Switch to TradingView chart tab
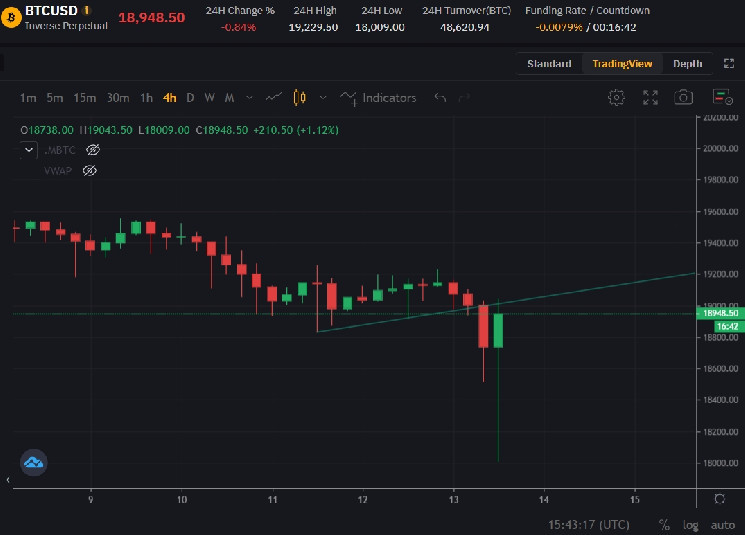Image resolution: width=745 pixels, height=535 pixels. tap(622, 64)
